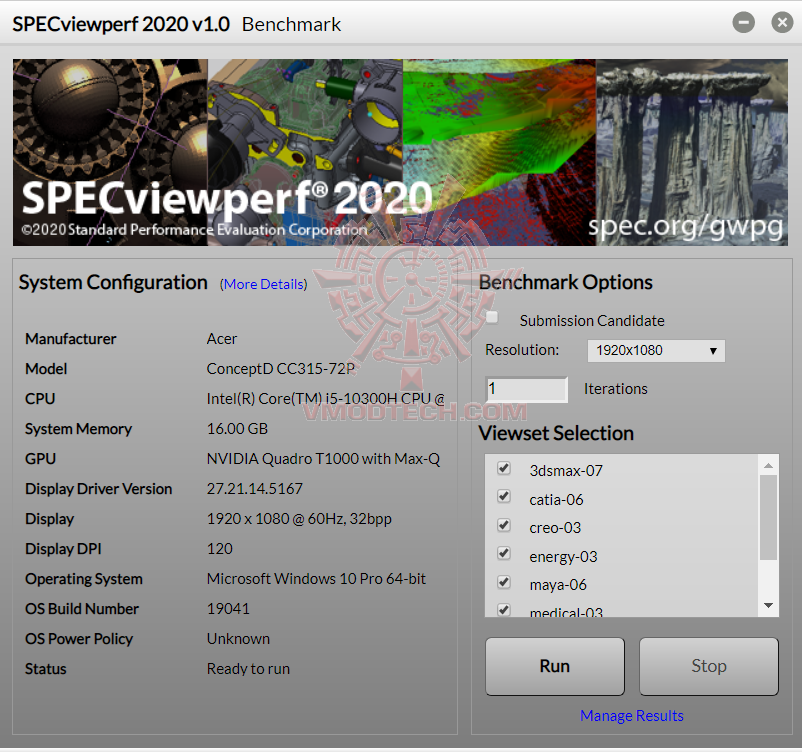Image resolution: width=802 pixels, height=752 pixels.
Task: Disable the catia-06 viewset
Action: point(503,496)
